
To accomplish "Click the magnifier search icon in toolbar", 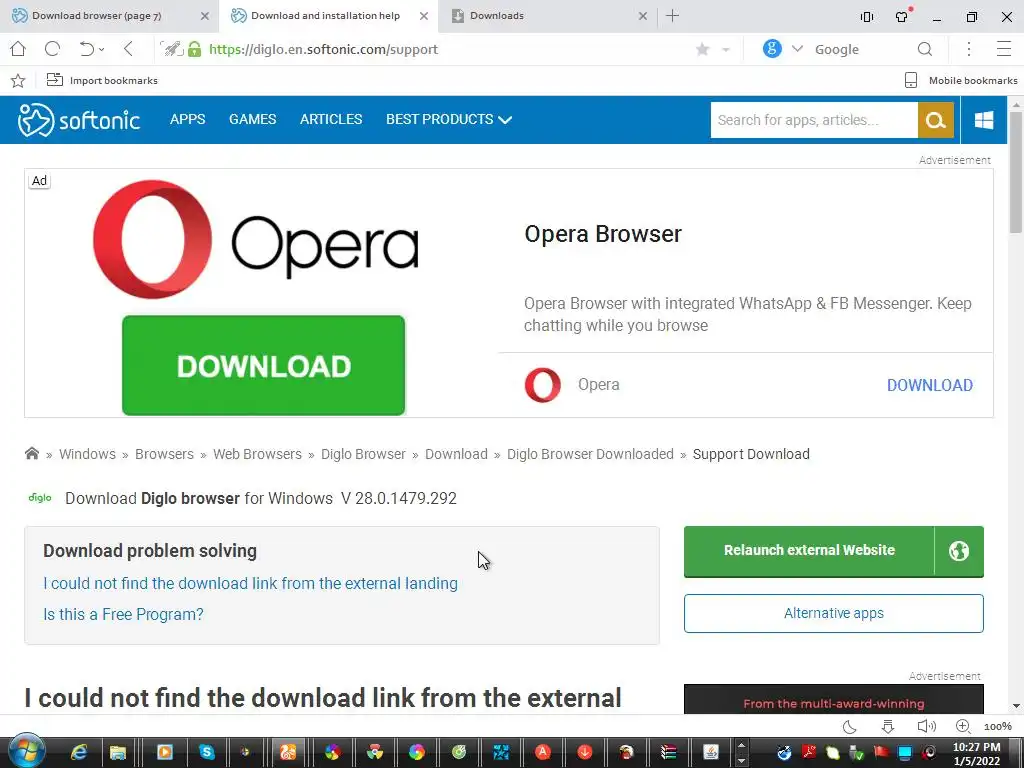I will click(x=925, y=50).
